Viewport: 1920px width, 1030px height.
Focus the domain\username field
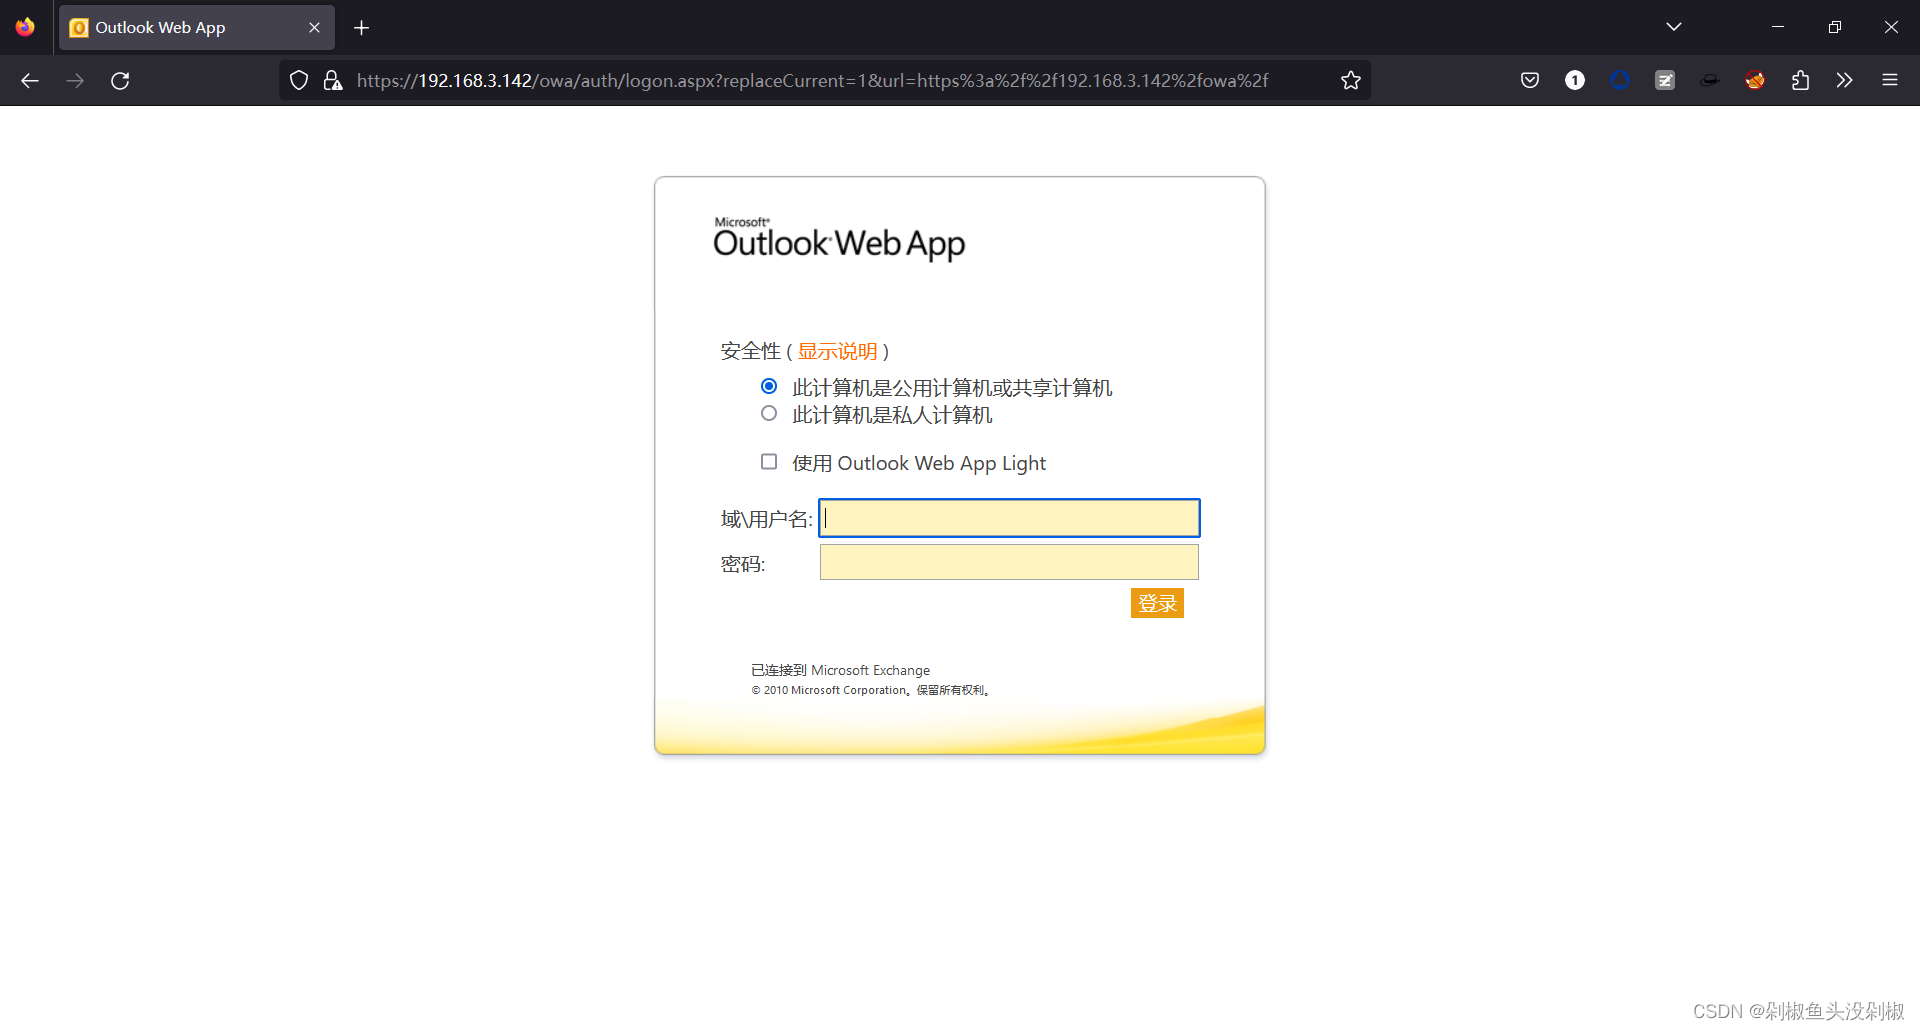tap(1009, 518)
